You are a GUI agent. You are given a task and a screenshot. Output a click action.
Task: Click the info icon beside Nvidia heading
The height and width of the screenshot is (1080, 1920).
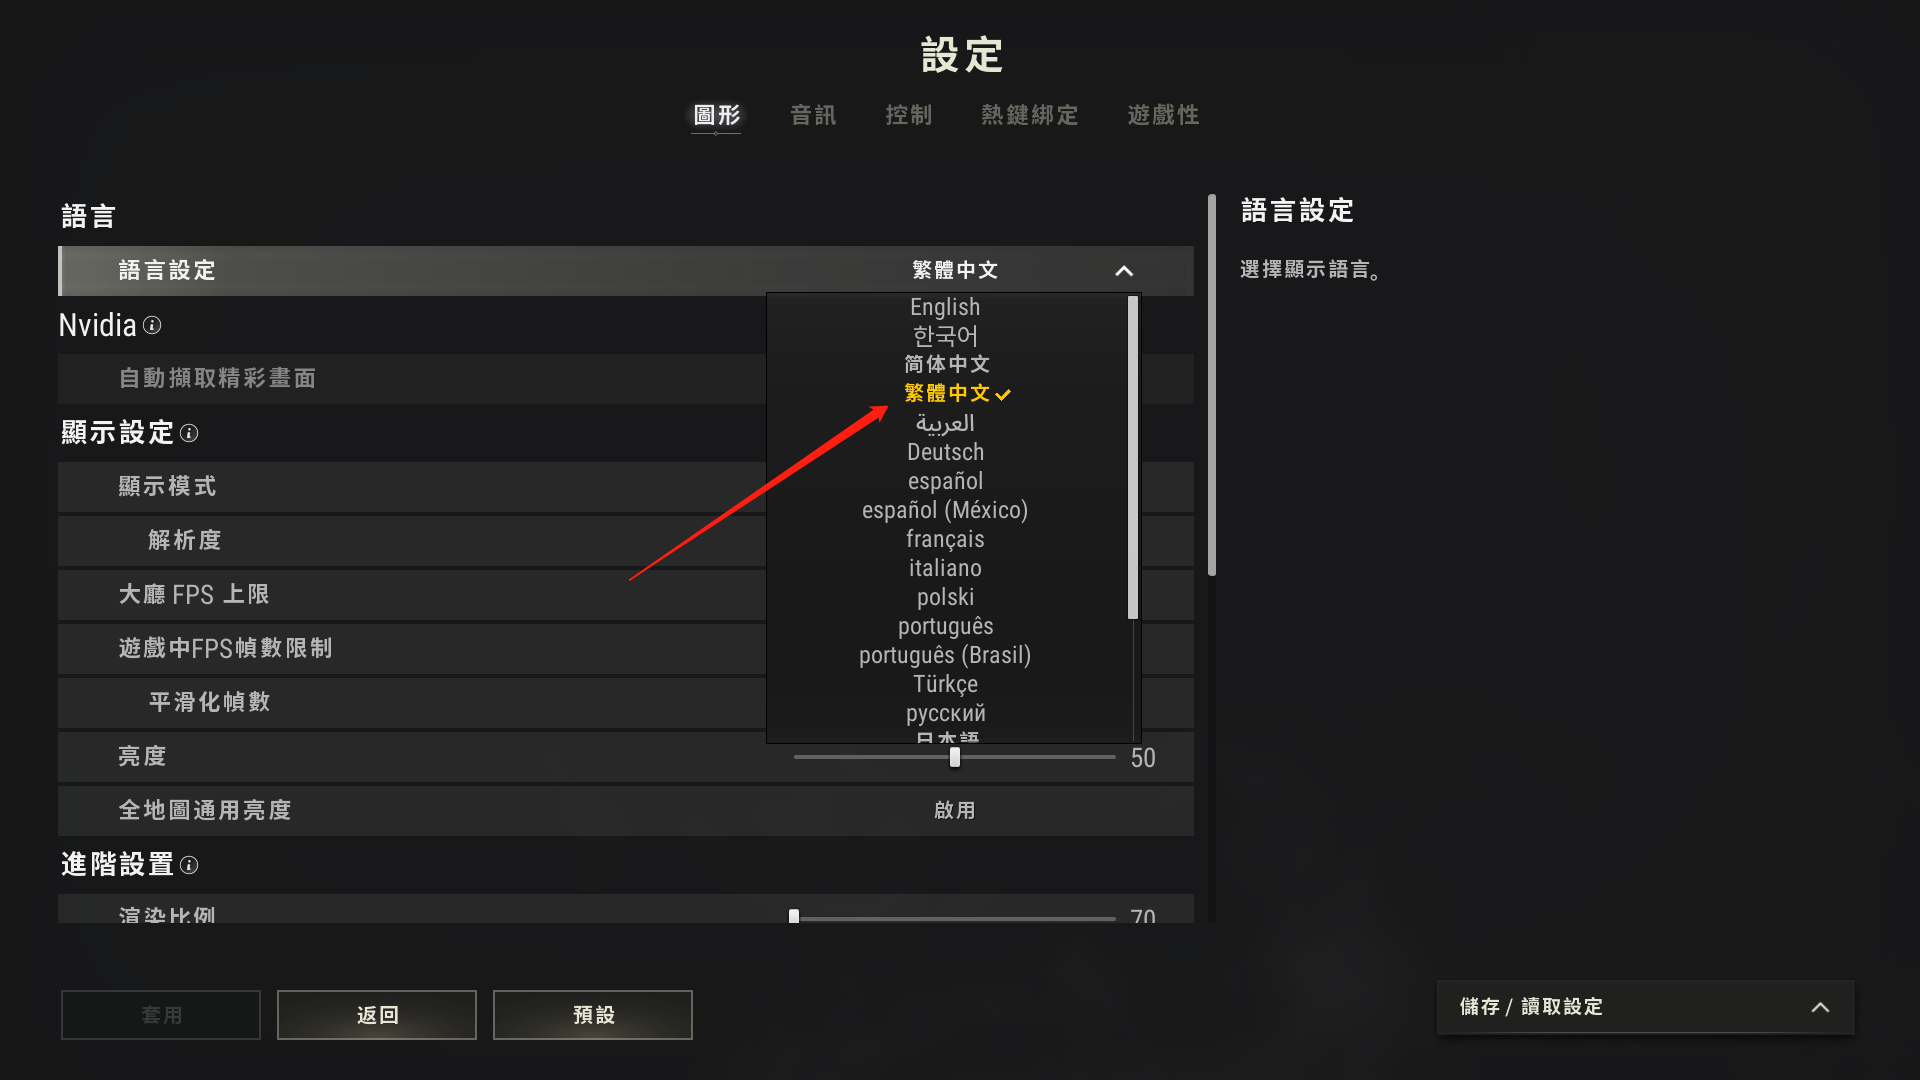click(152, 325)
